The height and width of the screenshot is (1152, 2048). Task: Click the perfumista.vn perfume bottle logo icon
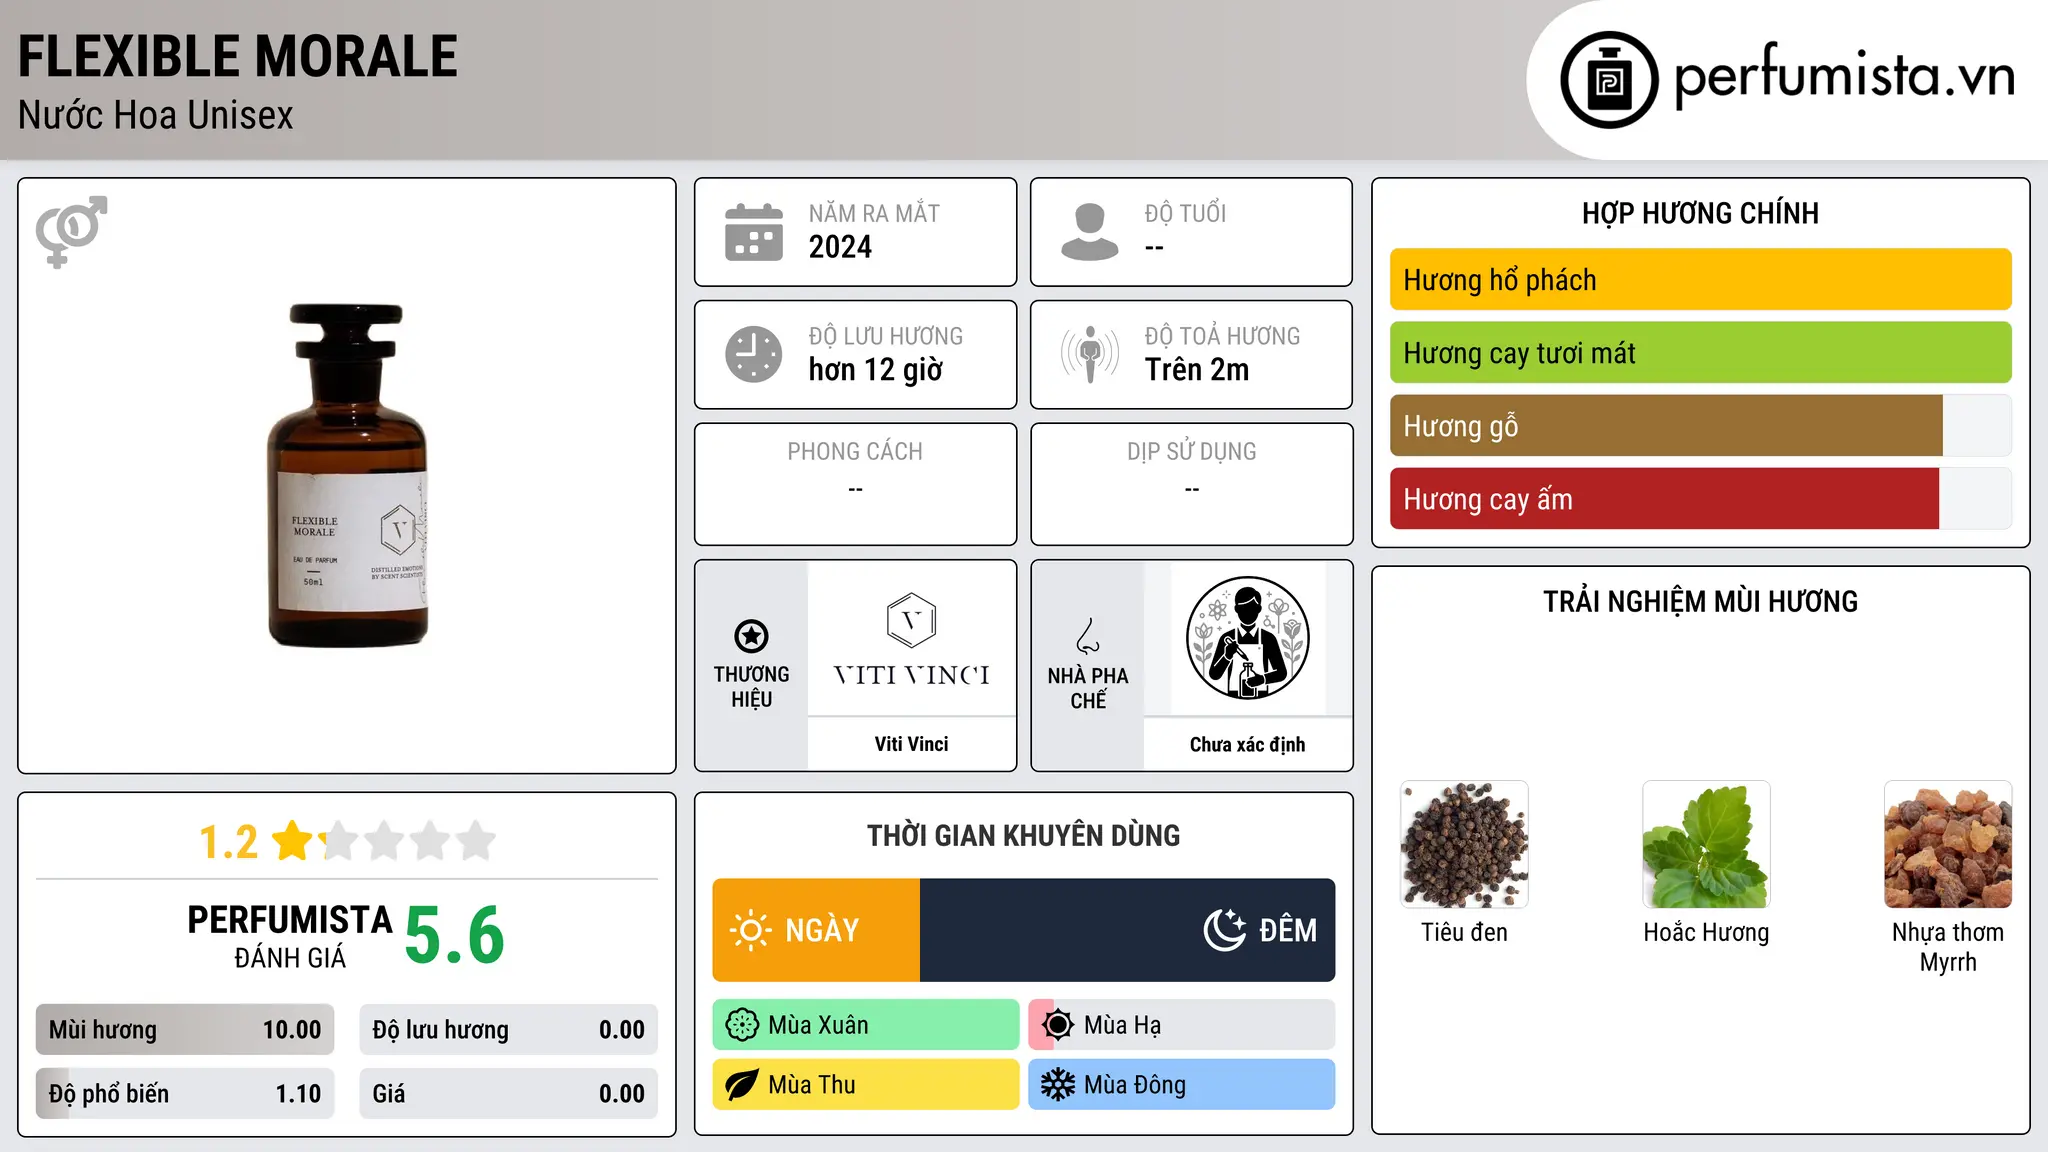[1609, 80]
